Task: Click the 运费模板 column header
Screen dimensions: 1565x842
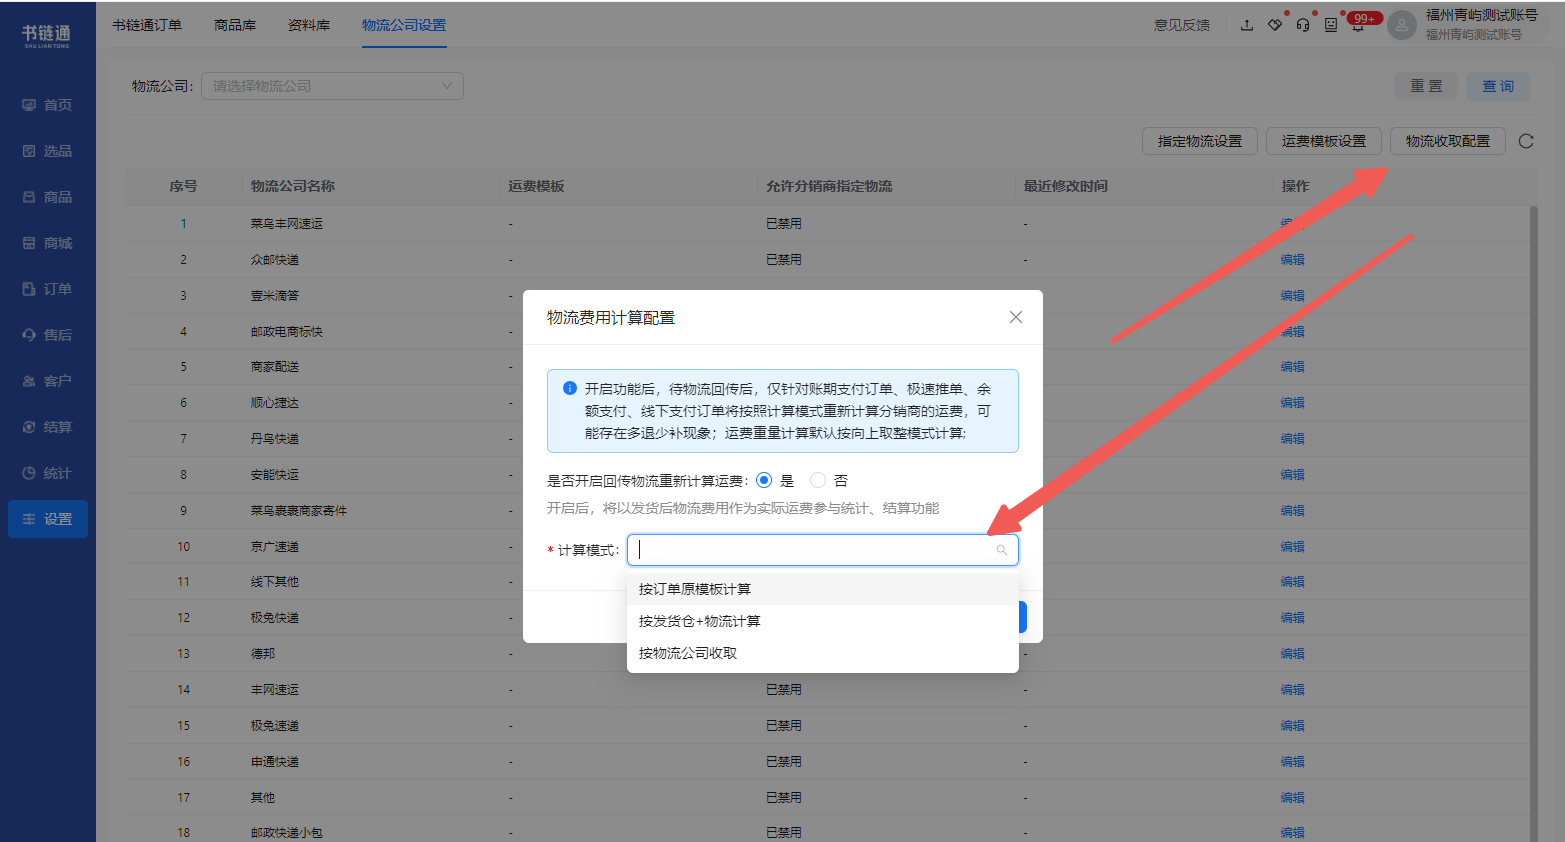Action: click(x=536, y=186)
